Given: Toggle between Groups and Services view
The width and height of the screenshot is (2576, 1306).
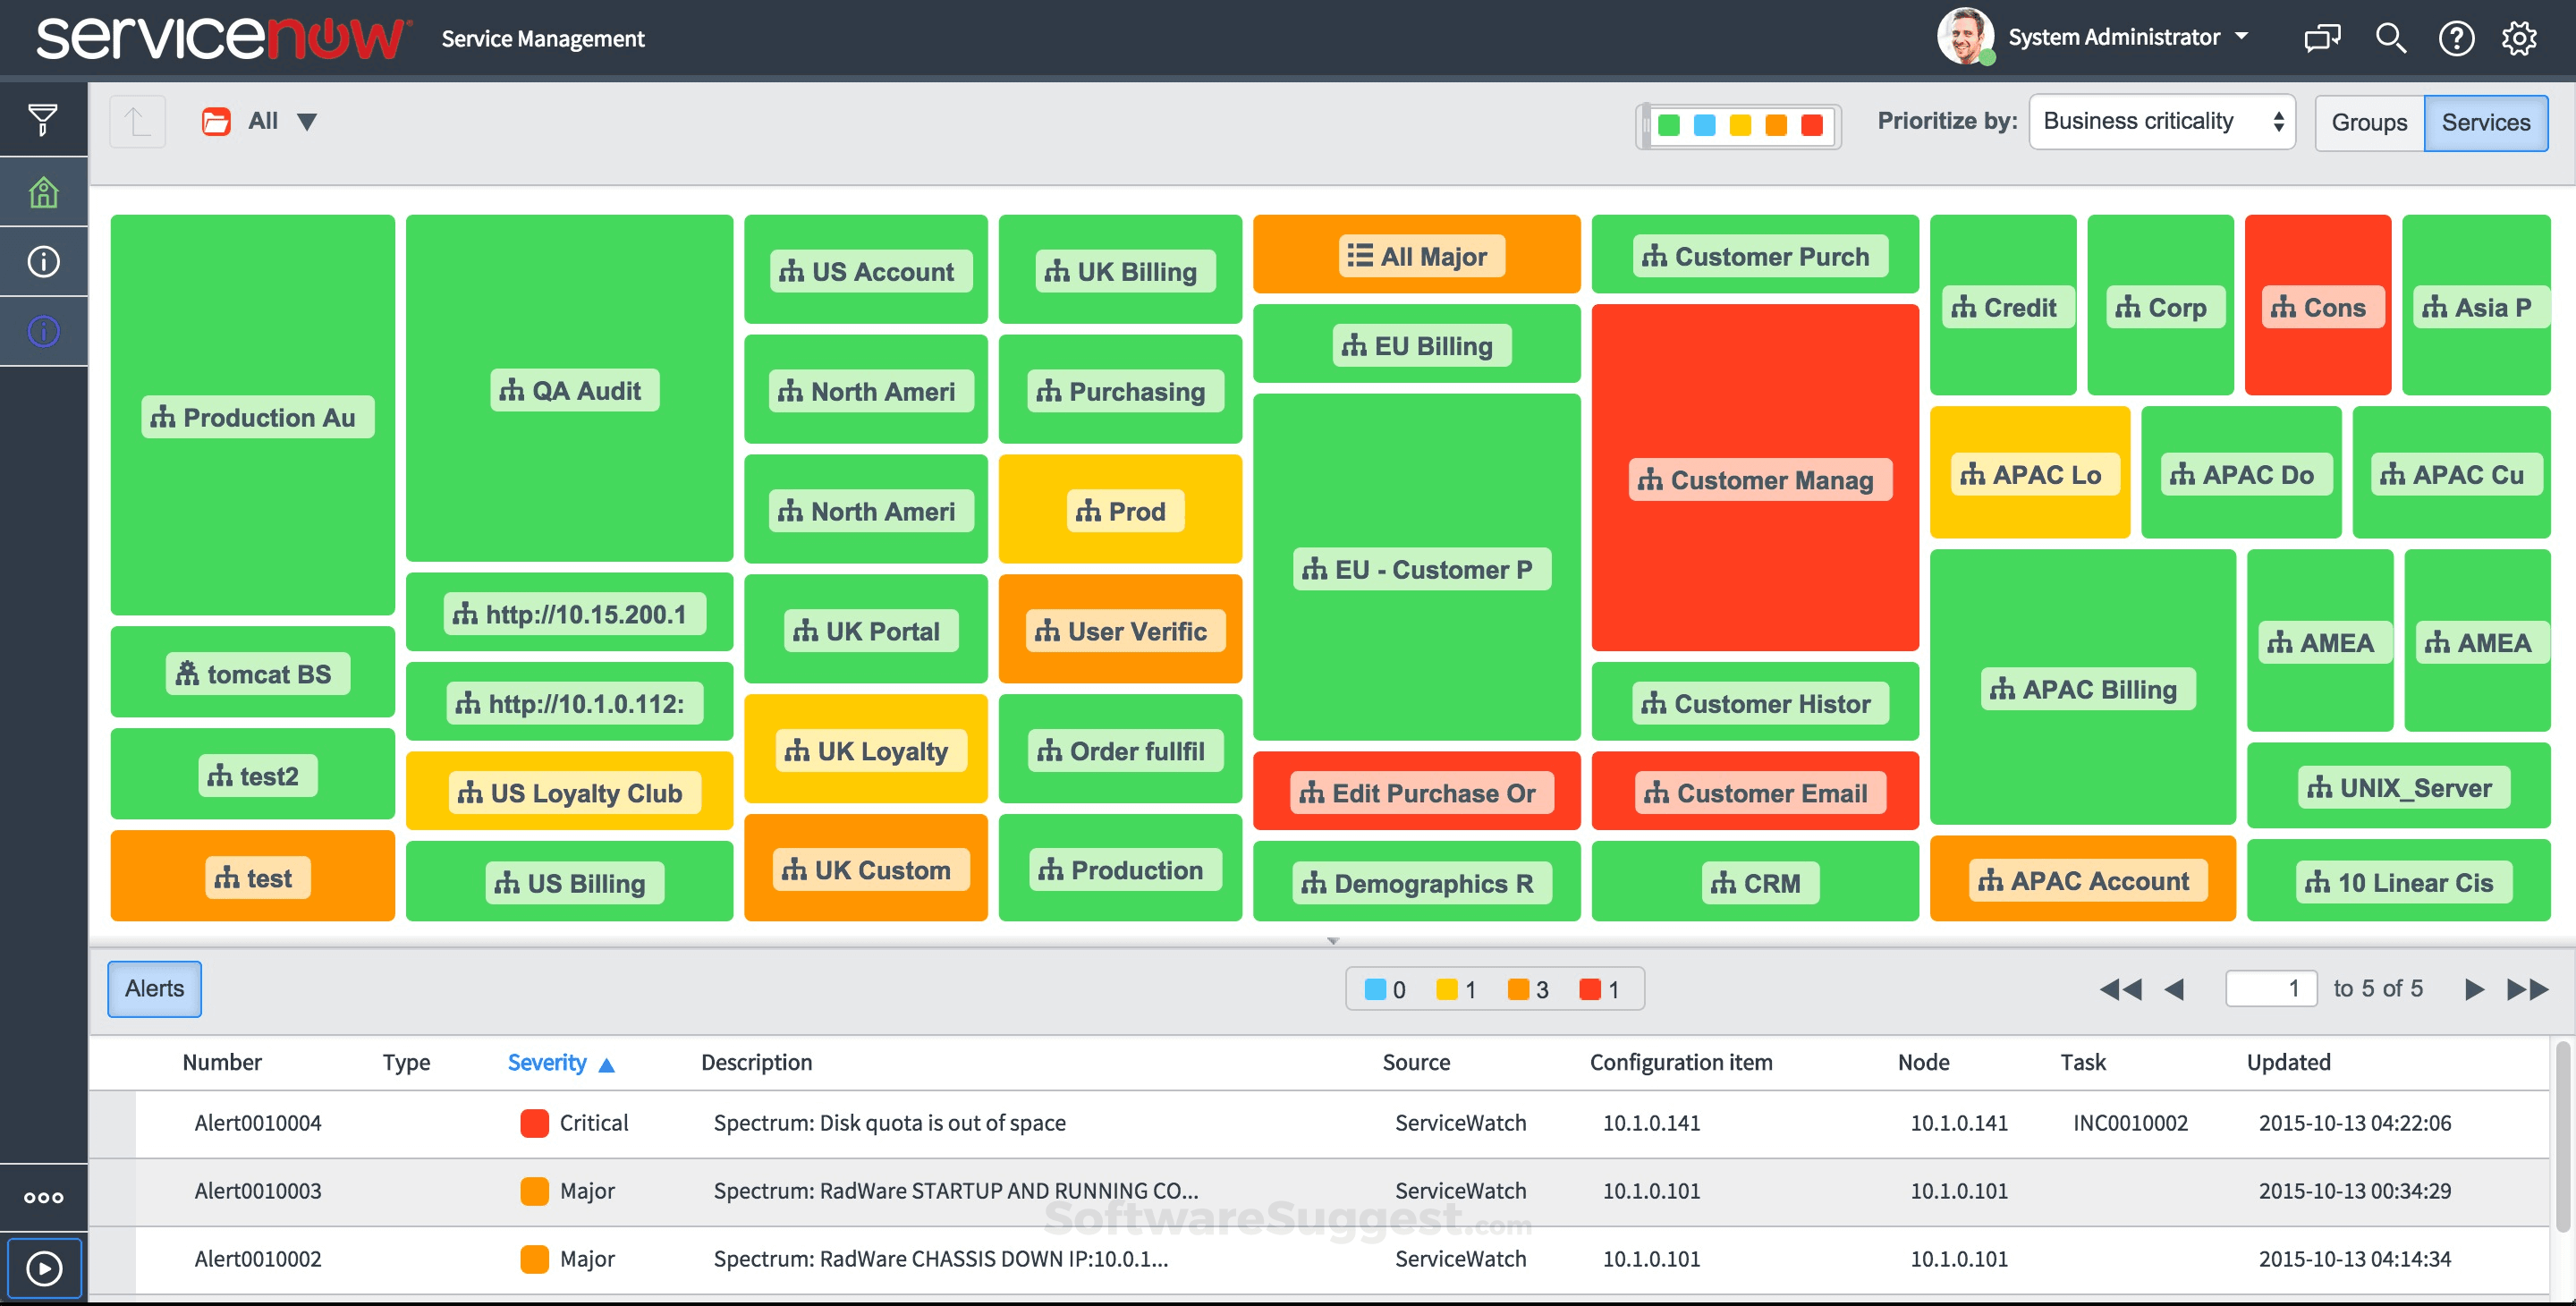Looking at the screenshot, I should (2366, 120).
